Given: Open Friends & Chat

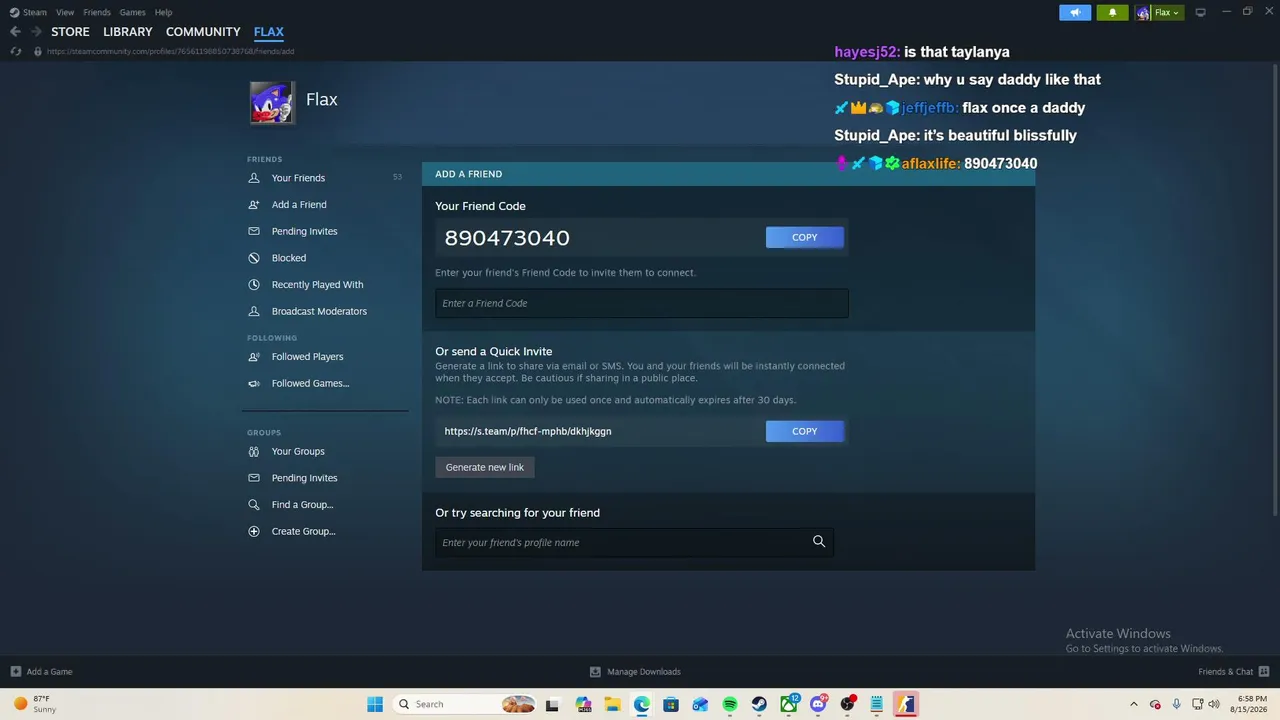Looking at the screenshot, I should point(1234,672).
